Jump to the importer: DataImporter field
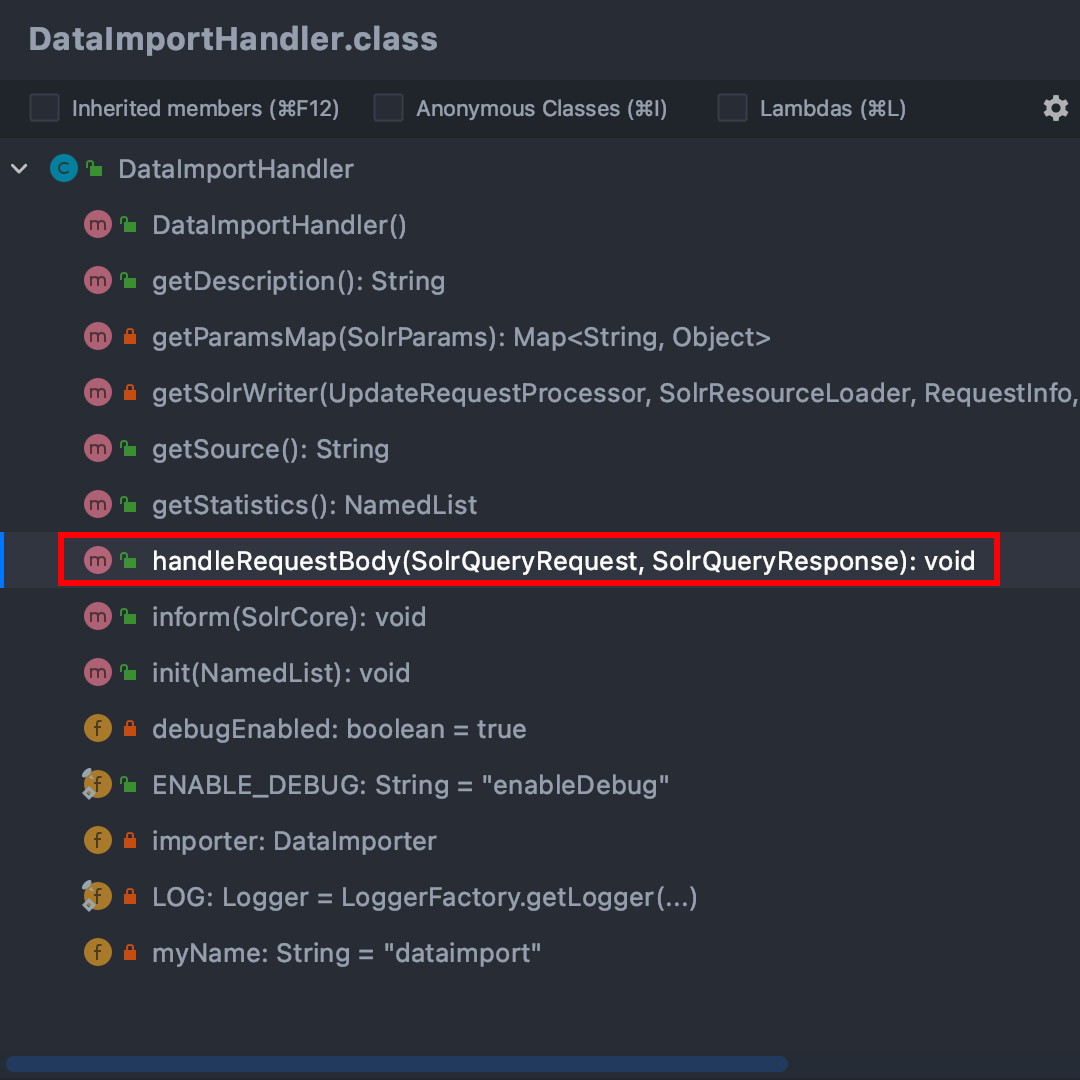 294,841
